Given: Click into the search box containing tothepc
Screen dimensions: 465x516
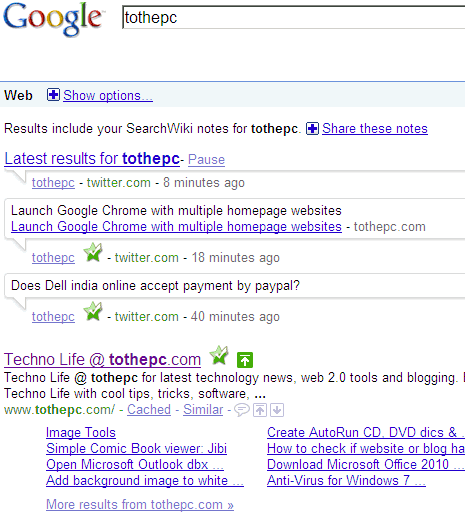Looking at the screenshot, I should (x=293, y=17).
